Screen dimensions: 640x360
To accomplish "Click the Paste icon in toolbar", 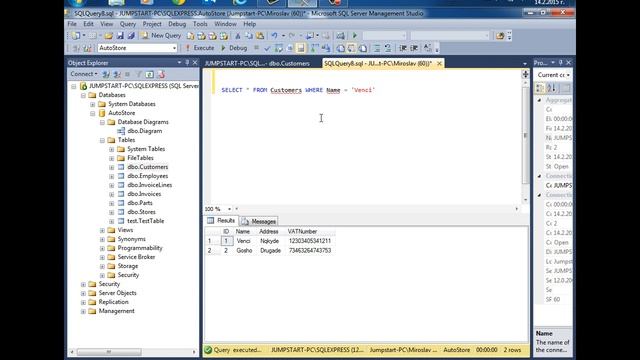I will point(260,36).
